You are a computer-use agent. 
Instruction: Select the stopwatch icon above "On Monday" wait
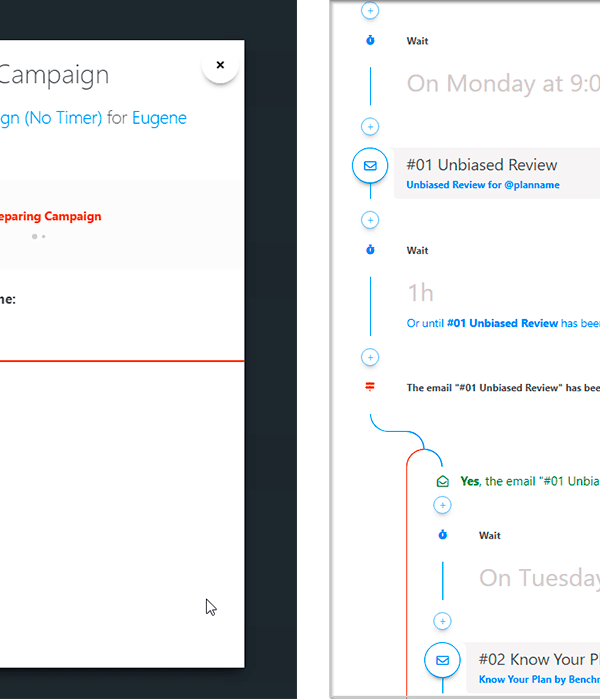click(x=370, y=41)
